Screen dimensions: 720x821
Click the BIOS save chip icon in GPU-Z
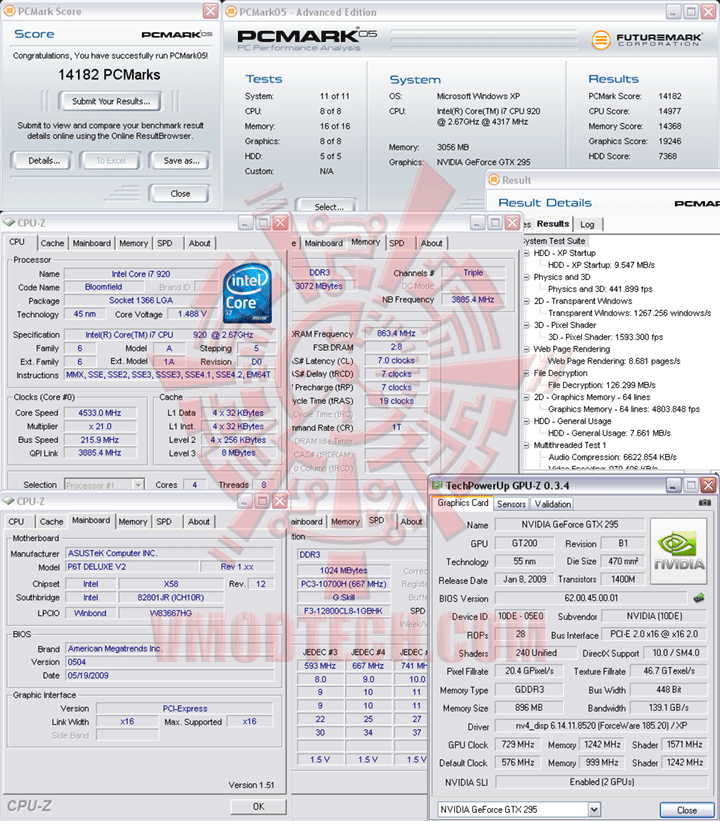pyautogui.click(x=699, y=597)
